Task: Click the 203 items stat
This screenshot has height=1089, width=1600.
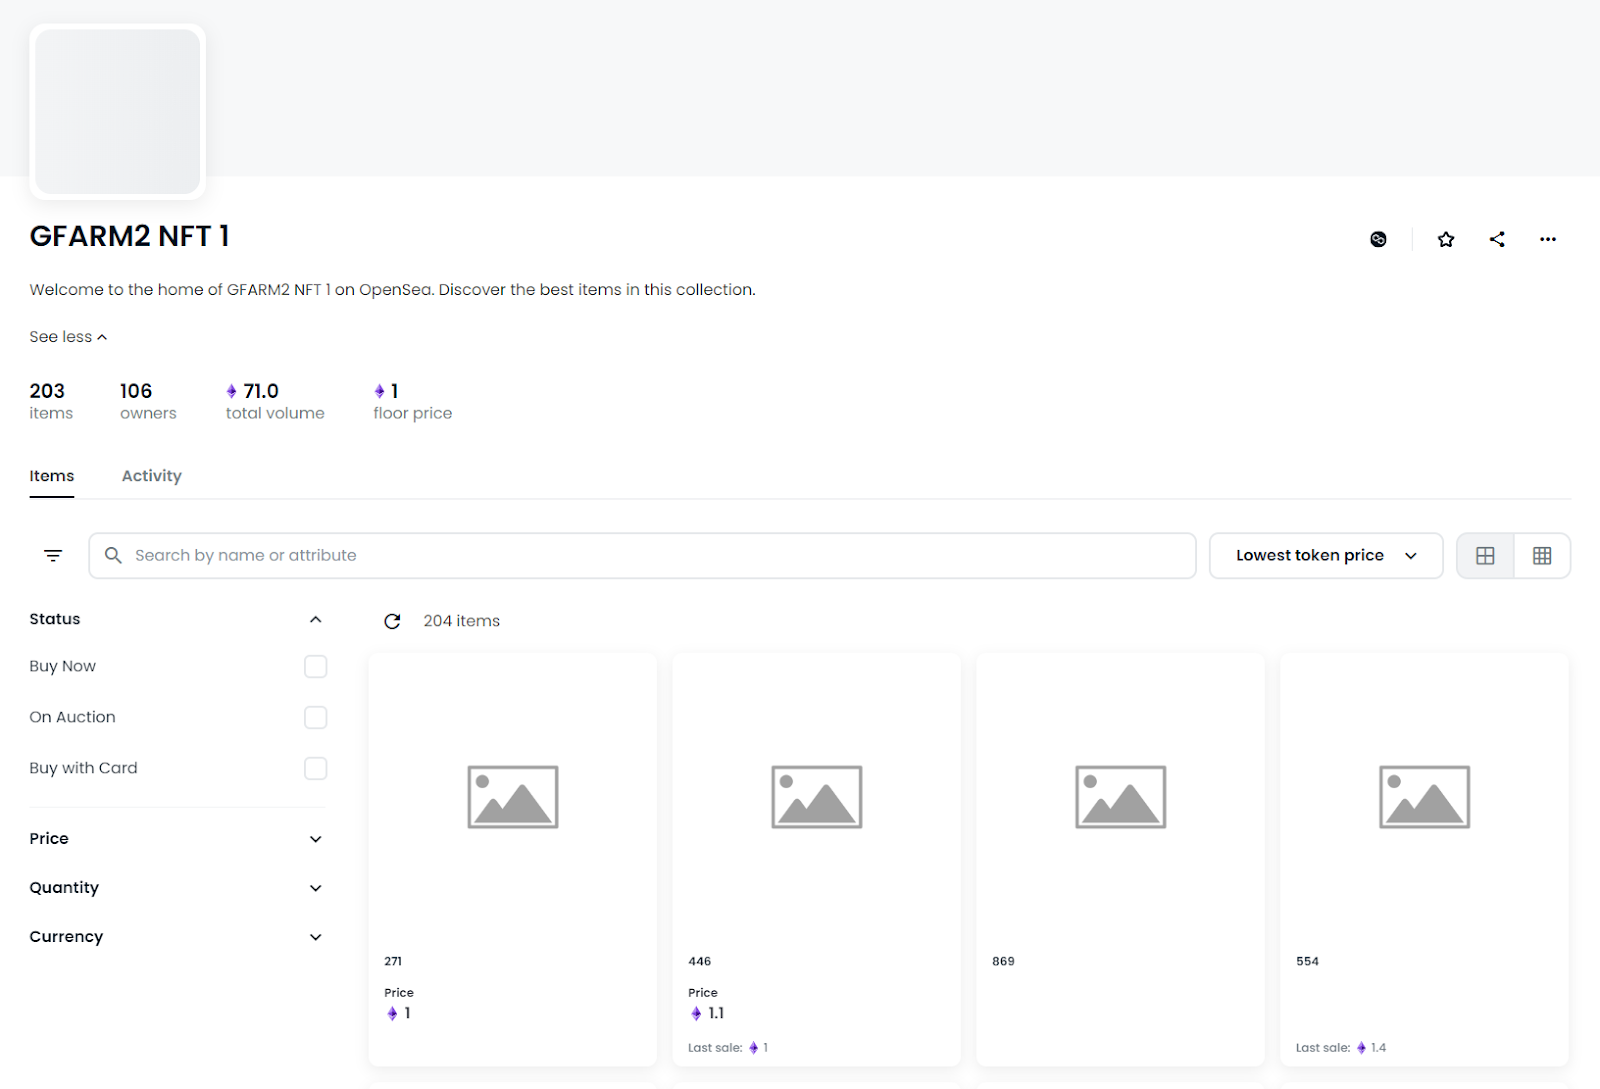Action: pyautogui.click(x=51, y=401)
